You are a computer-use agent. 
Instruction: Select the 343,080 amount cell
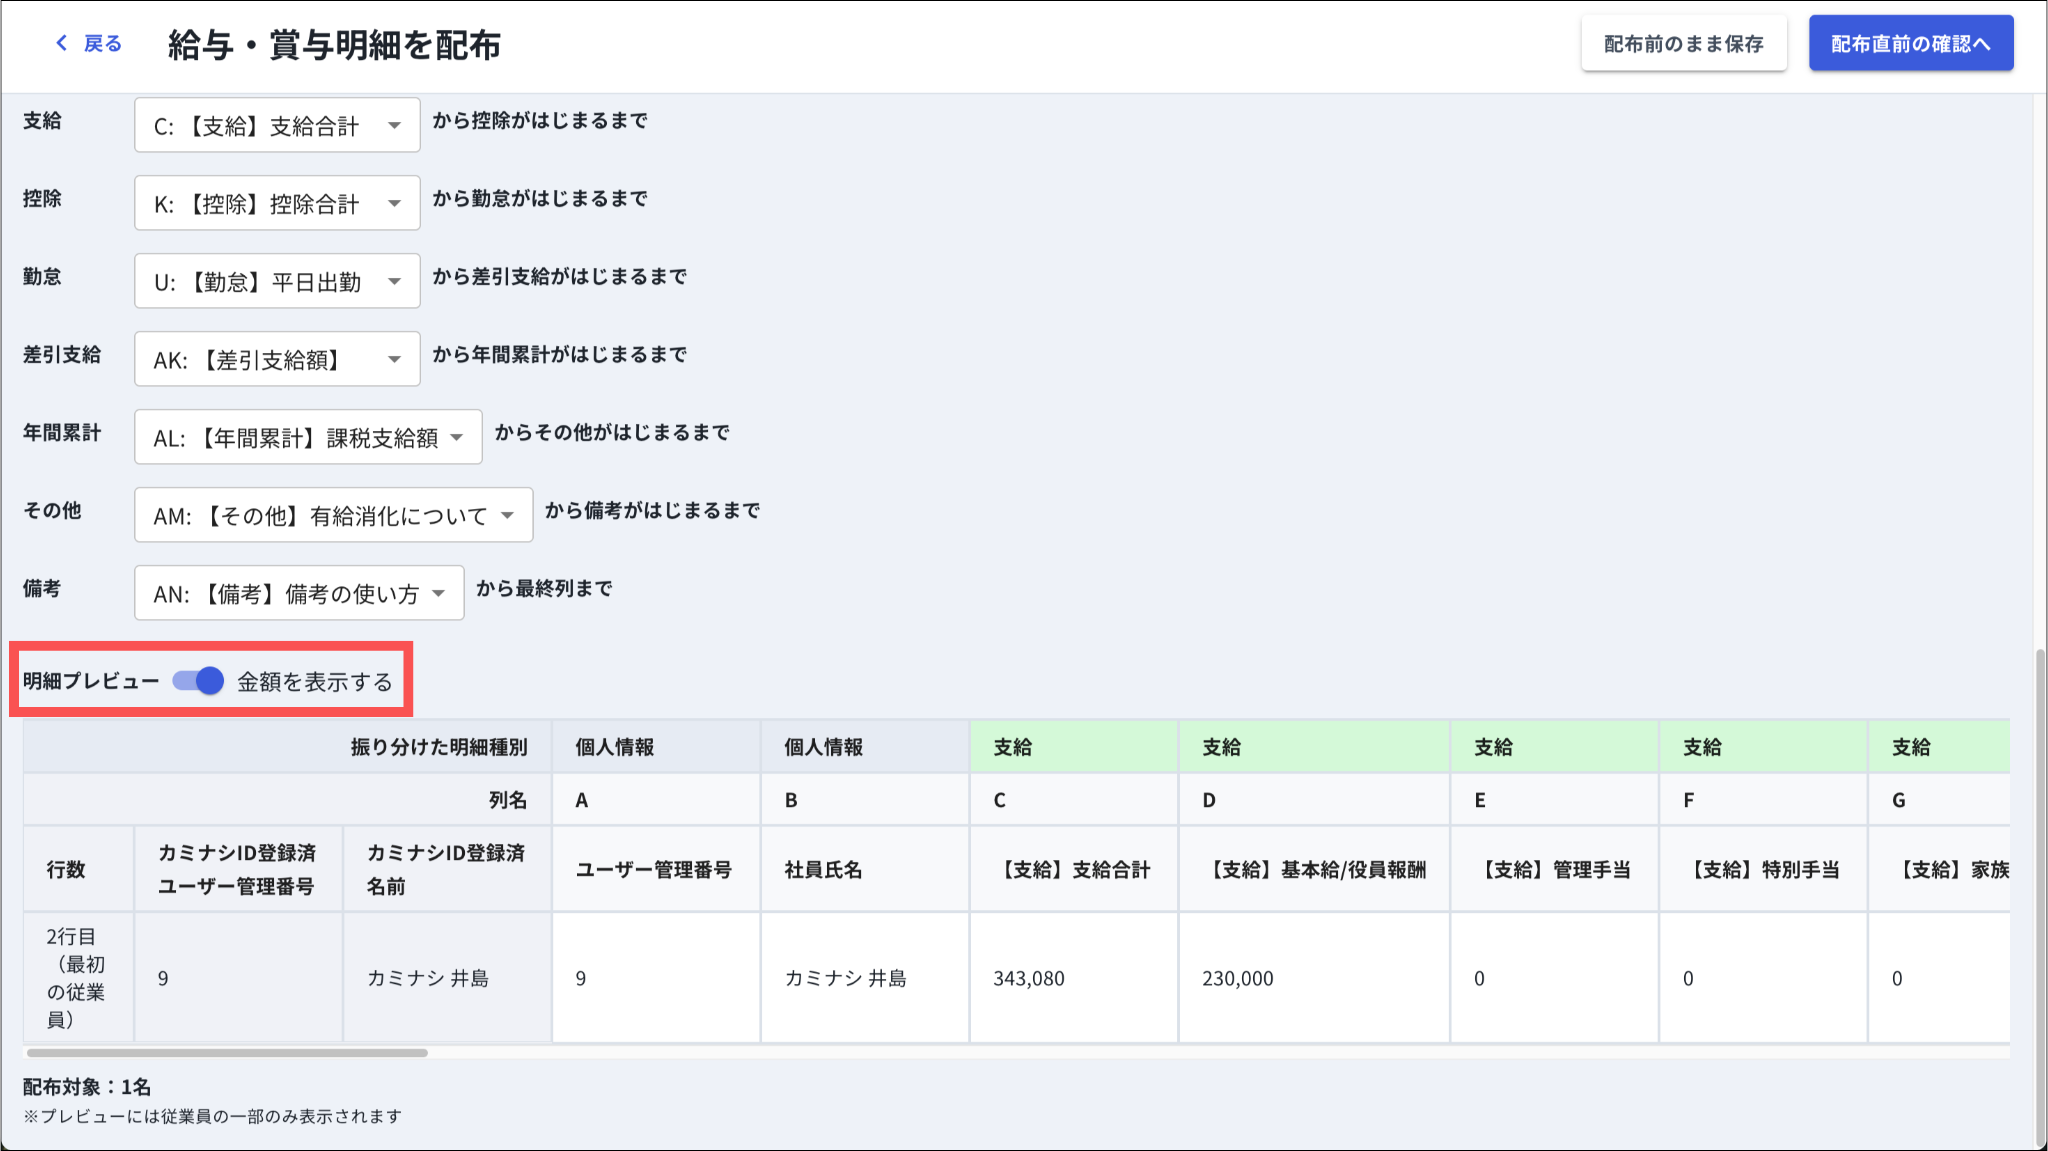click(1029, 978)
